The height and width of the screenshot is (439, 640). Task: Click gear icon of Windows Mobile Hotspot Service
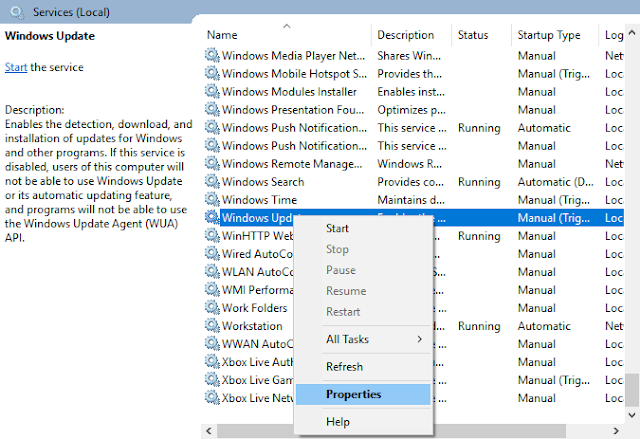click(212, 73)
